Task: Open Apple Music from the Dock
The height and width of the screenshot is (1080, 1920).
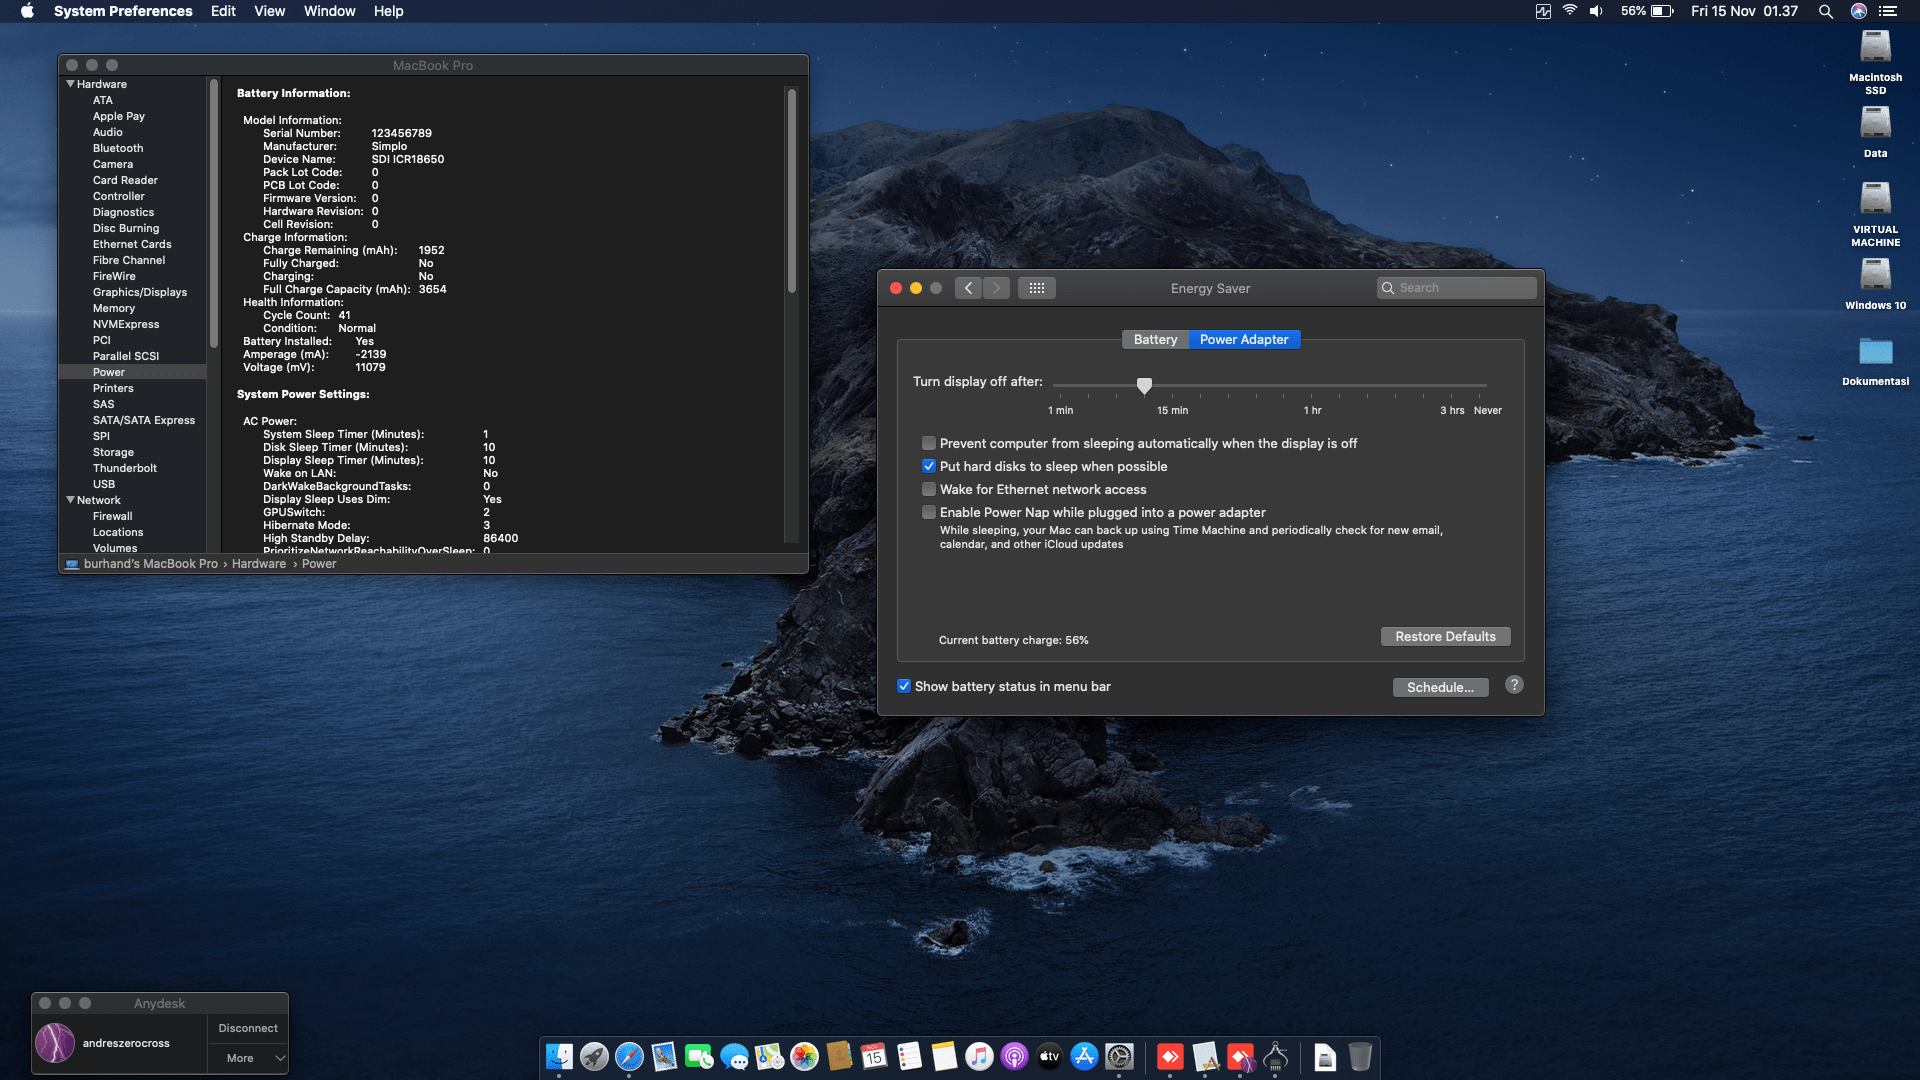Action: (x=978, y=1057)
